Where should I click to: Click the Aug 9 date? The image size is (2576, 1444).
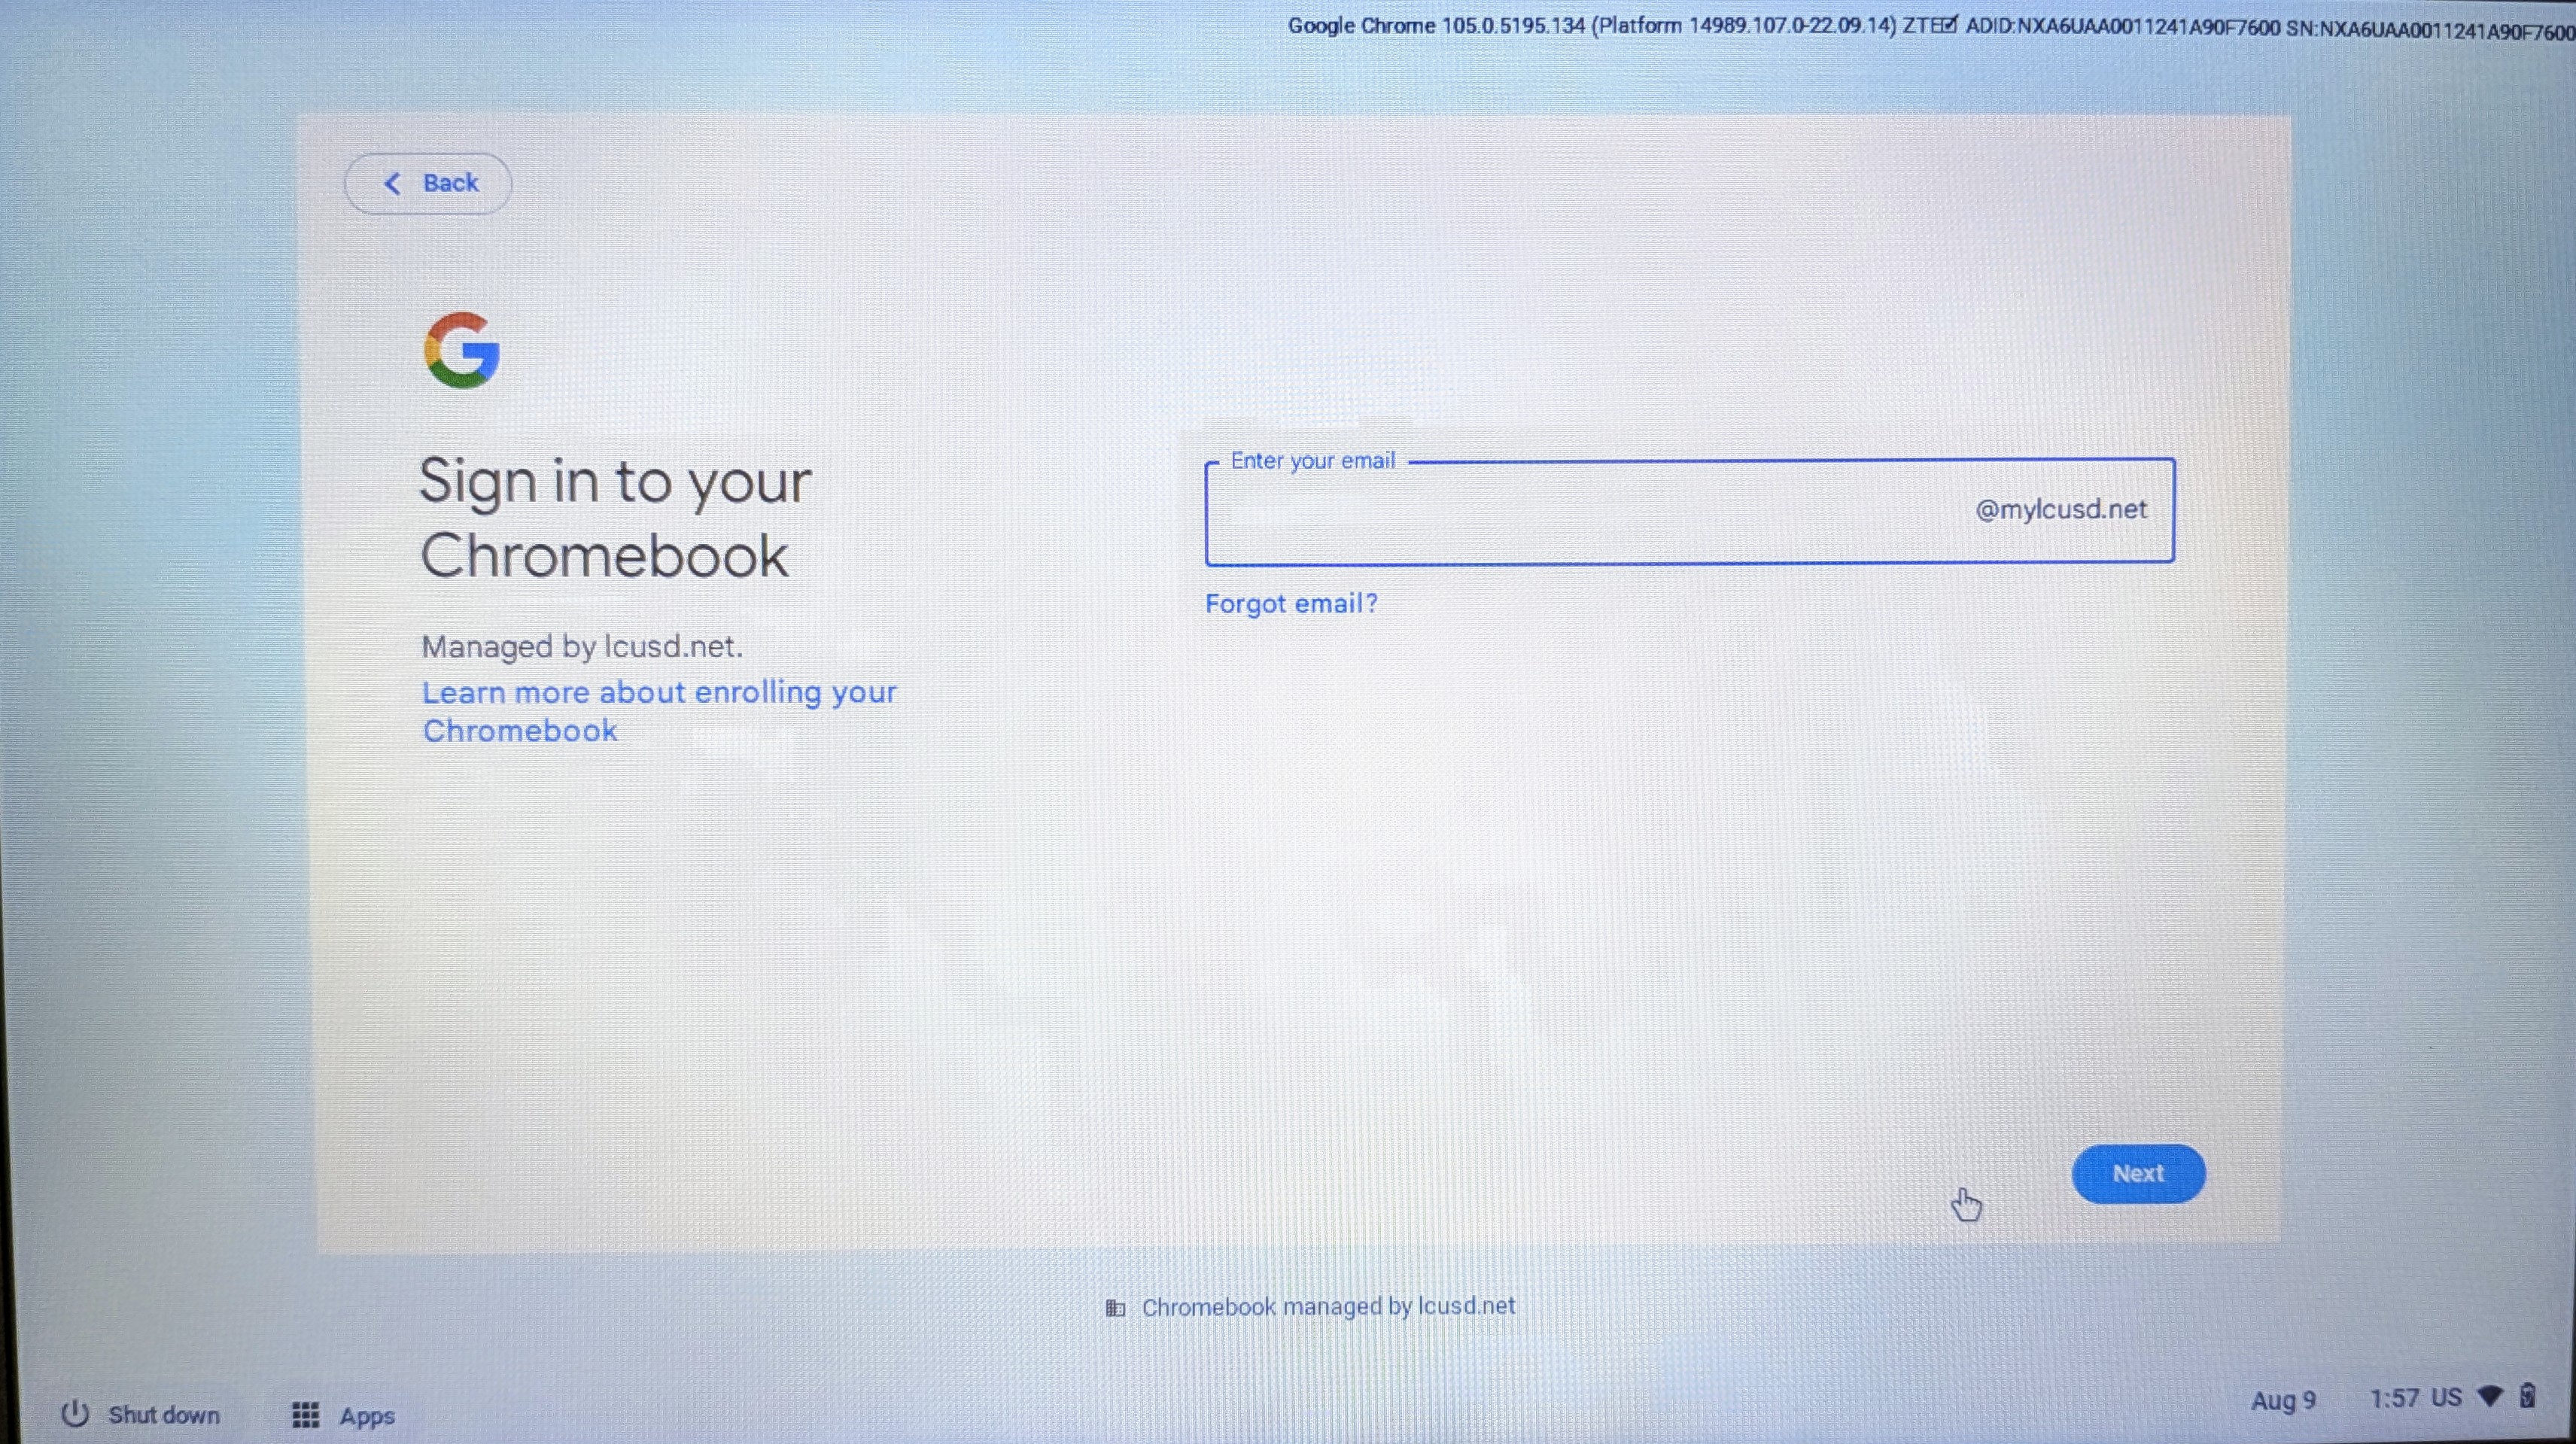click(x=2283, y=1400)
